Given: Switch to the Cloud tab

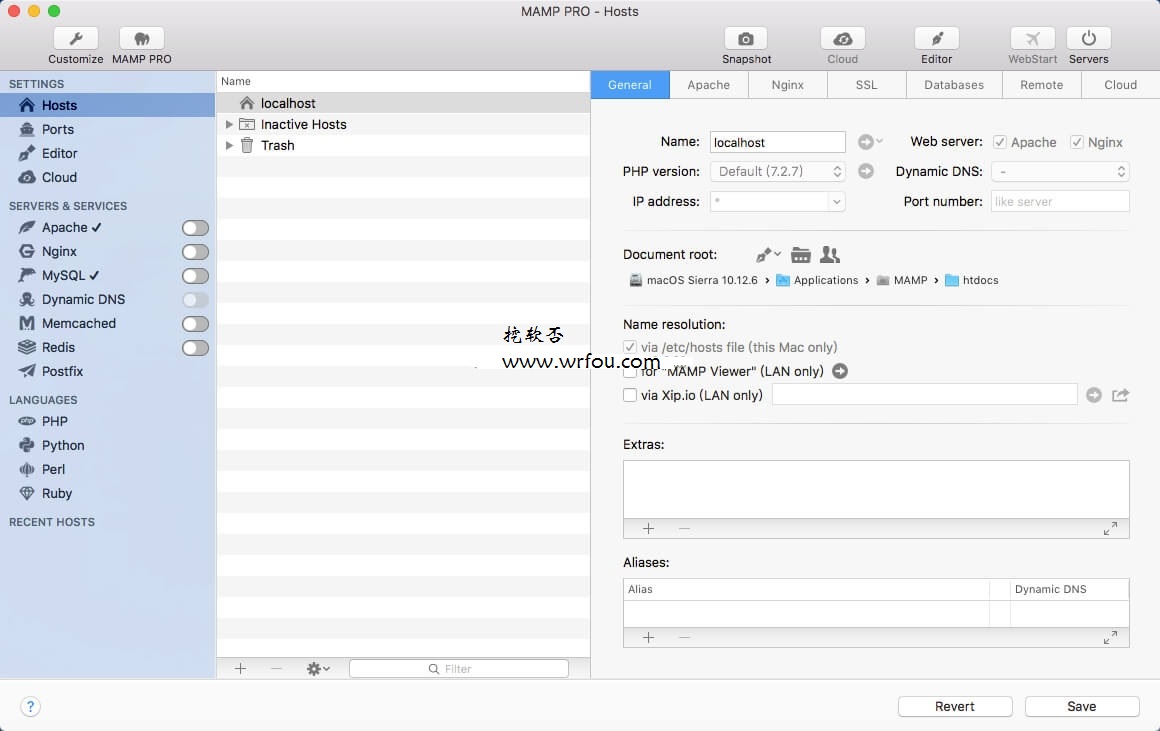Looking at the screenshot, I should (1121, 85).
